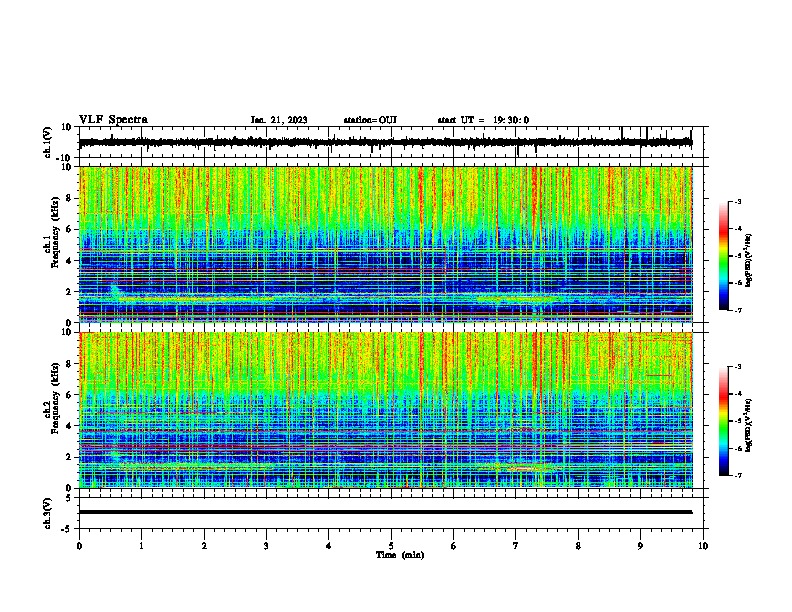Click time-axis tick label "1"
Screen dimensions: 792x612
point(142,546)
